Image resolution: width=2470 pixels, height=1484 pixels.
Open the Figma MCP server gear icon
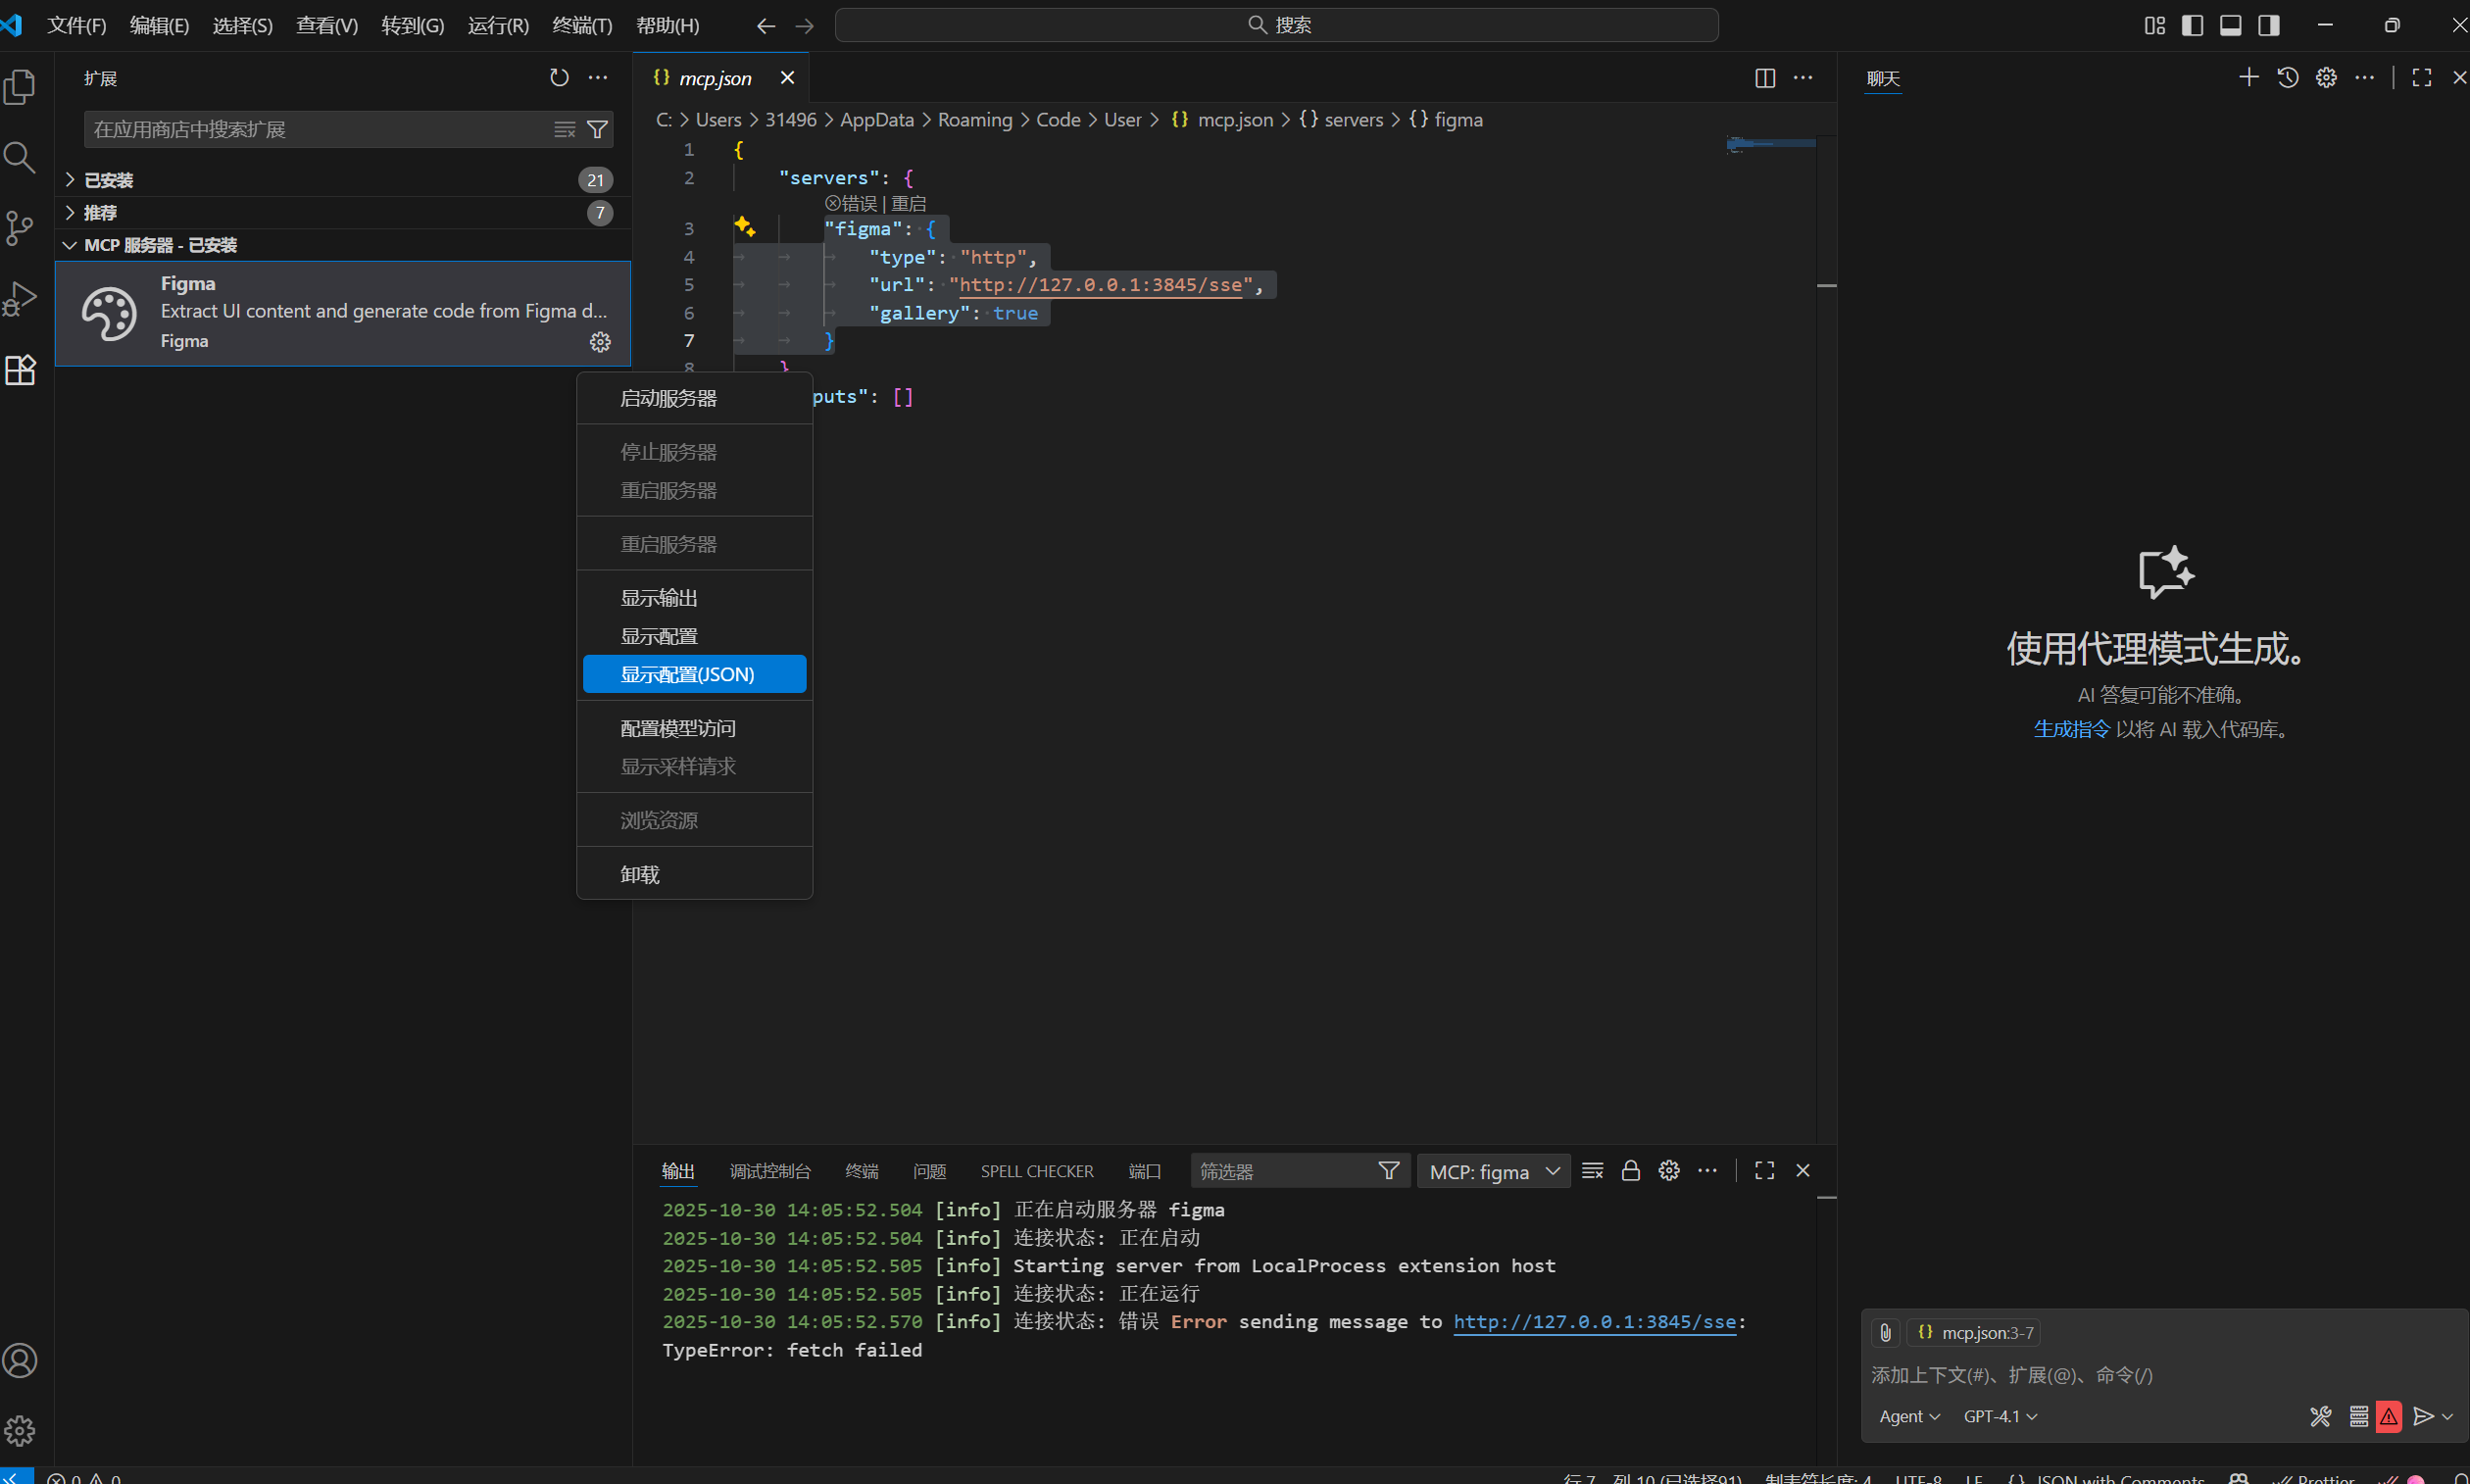(600, 342)
